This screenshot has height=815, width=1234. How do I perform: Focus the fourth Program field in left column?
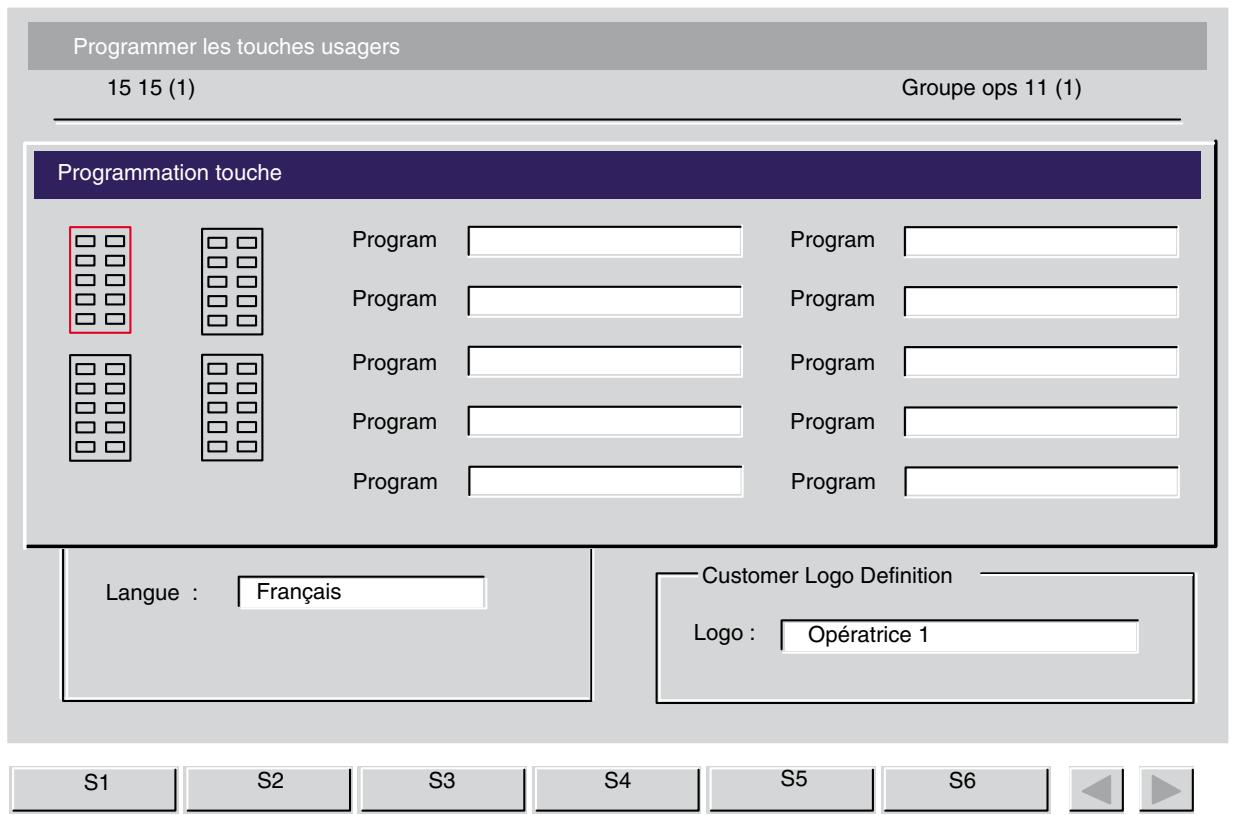tap(606, 422)
